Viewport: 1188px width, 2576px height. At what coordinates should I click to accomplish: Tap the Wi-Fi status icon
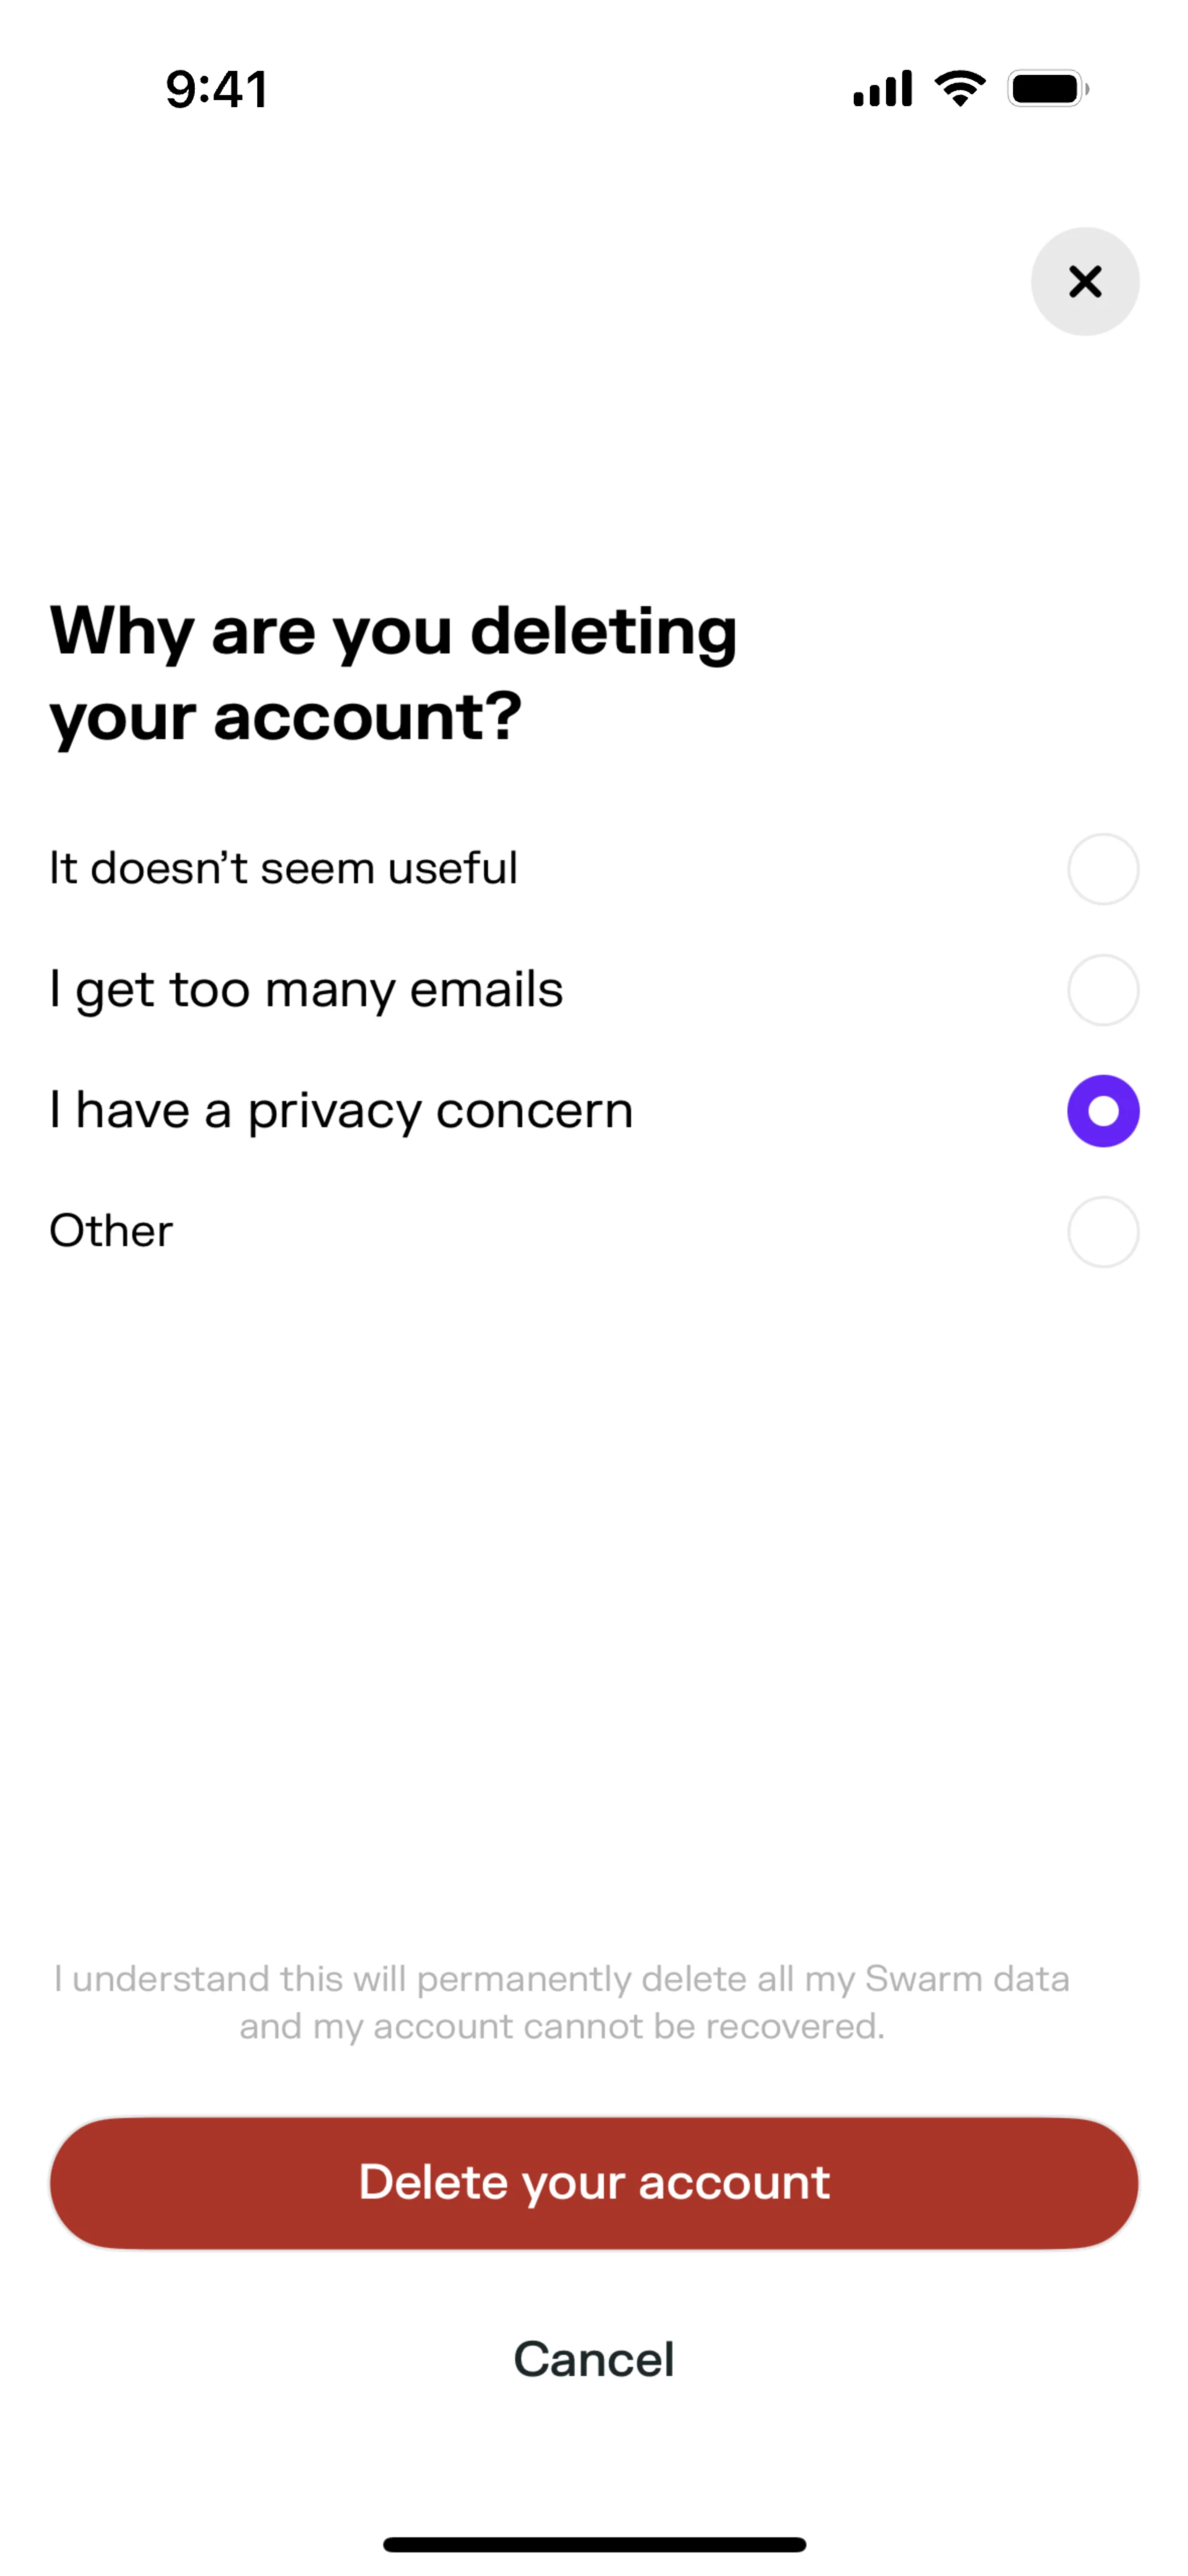tap(959, 89)
